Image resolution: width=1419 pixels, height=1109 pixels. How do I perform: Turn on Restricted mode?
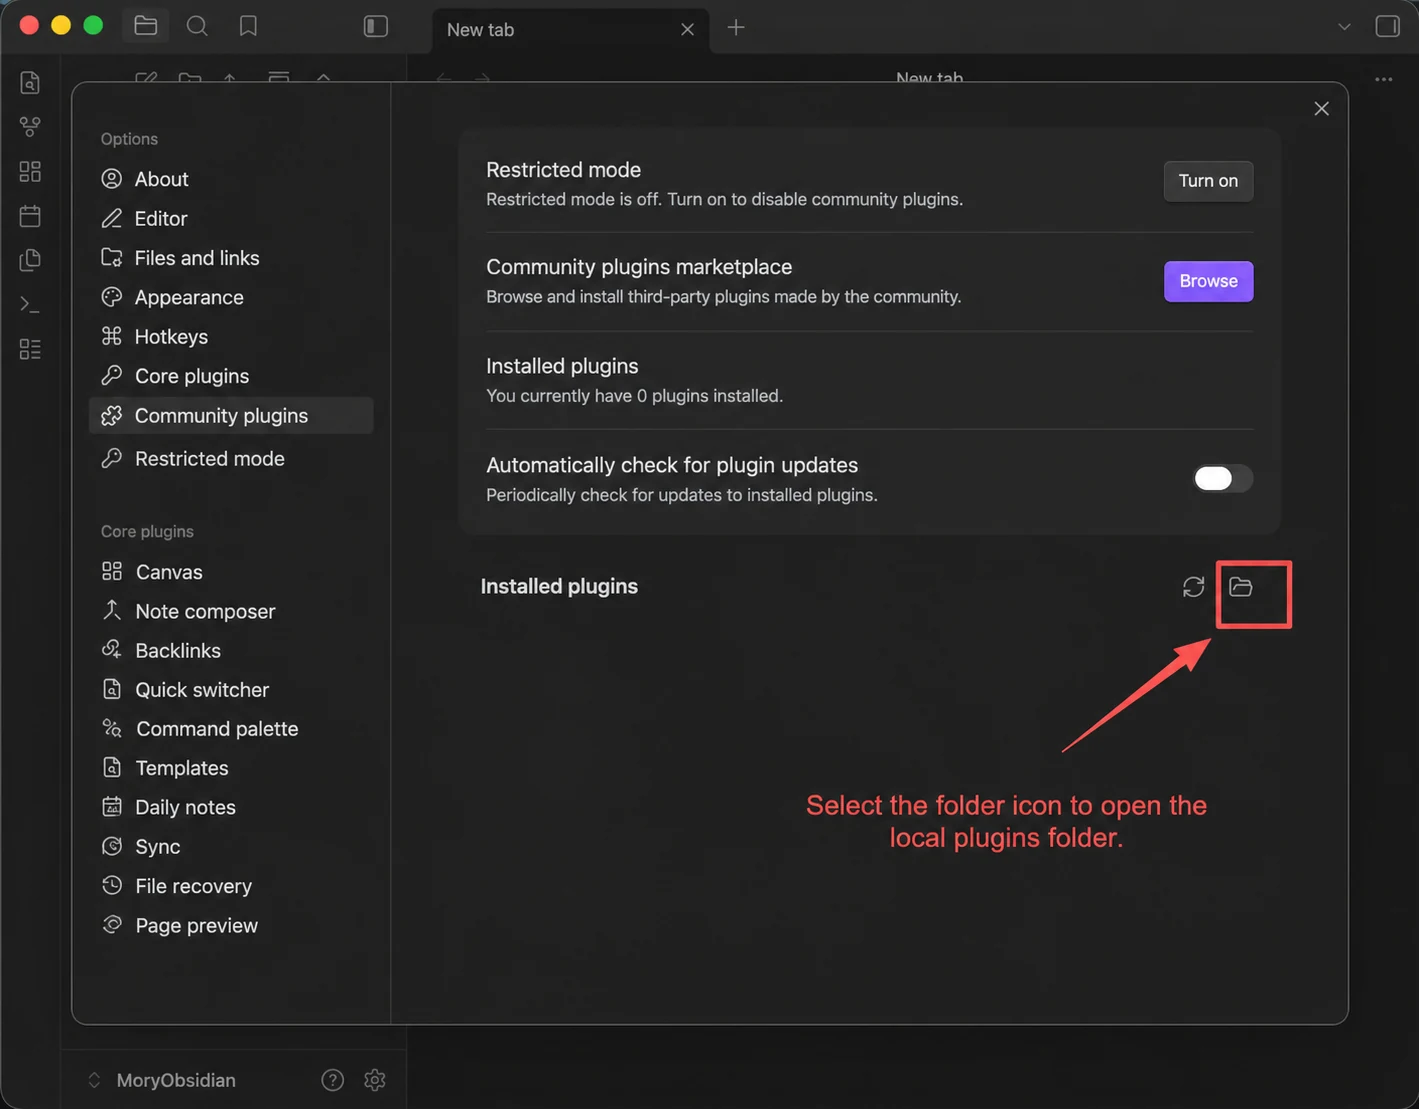pyautogui.click(x=1208, y=181)
